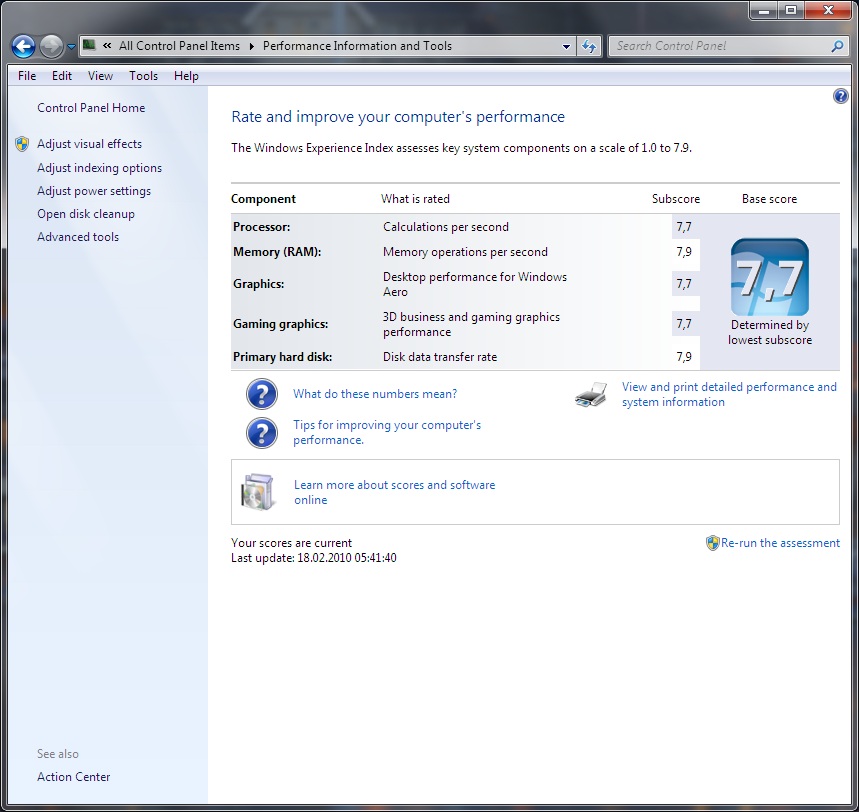Viewport: 859px width, 812px height.
Task: Open the View menu
Action: pyautogui.click(x=100, y=76)
